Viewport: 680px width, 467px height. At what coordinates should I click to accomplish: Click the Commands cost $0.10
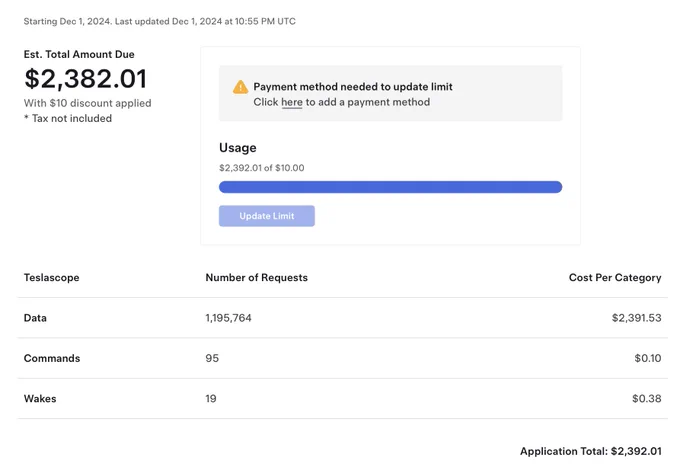(648, 358)
